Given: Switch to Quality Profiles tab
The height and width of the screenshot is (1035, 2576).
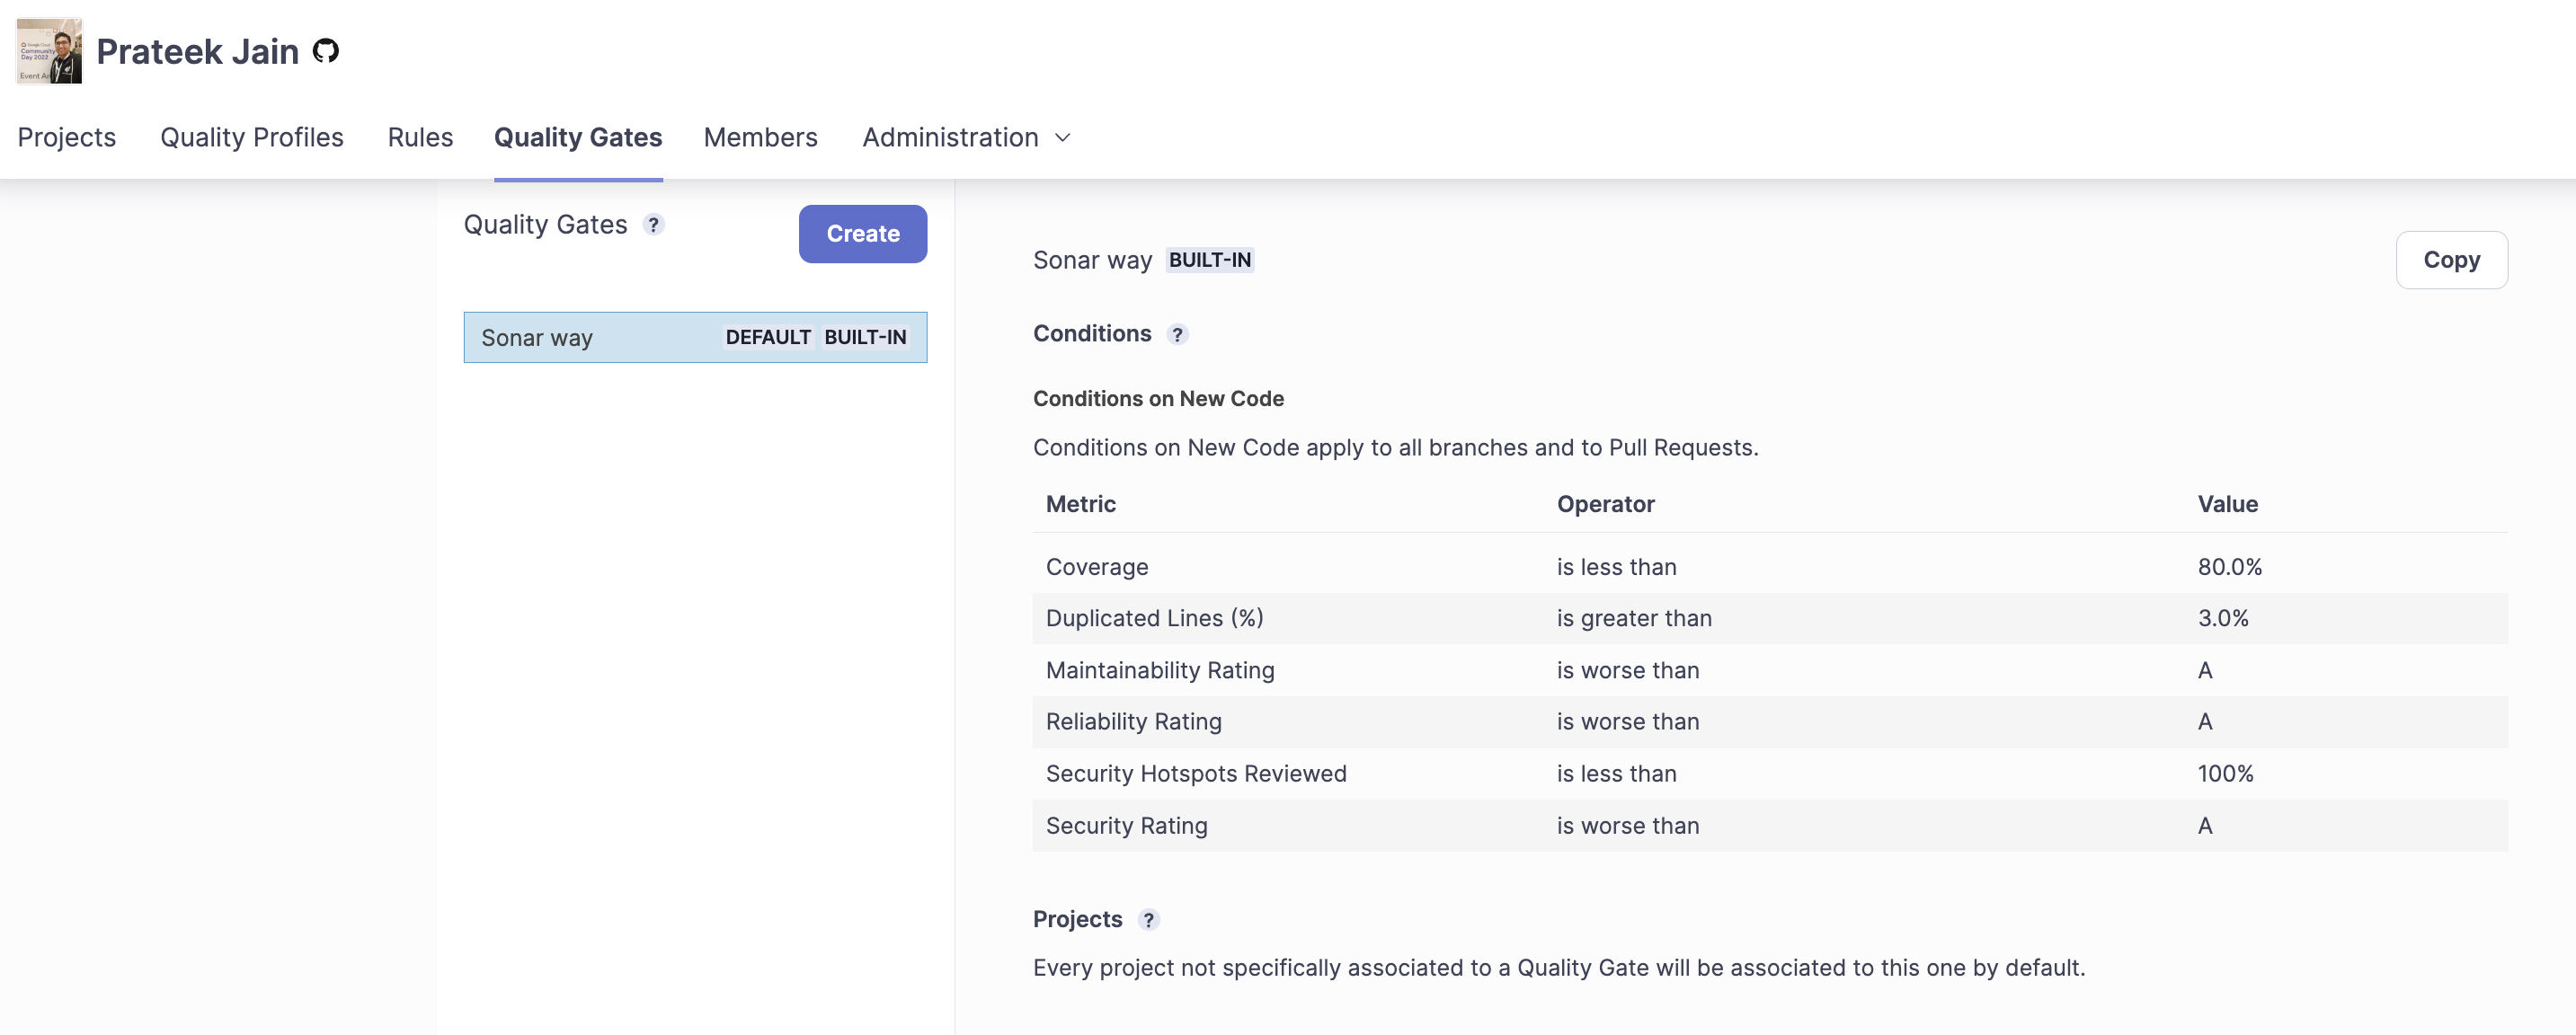Looking at the screenshot, I should pos(252,137).
